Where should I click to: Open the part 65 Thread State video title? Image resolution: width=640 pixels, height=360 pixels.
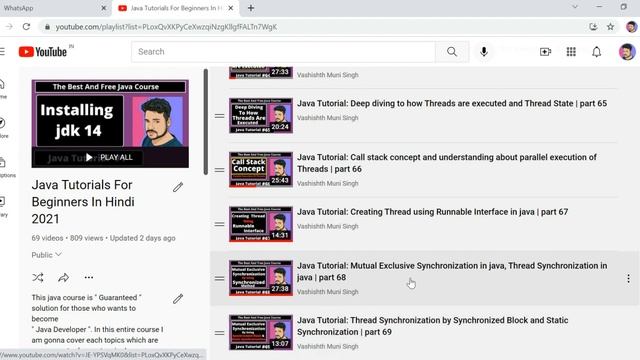coord(452,103)
